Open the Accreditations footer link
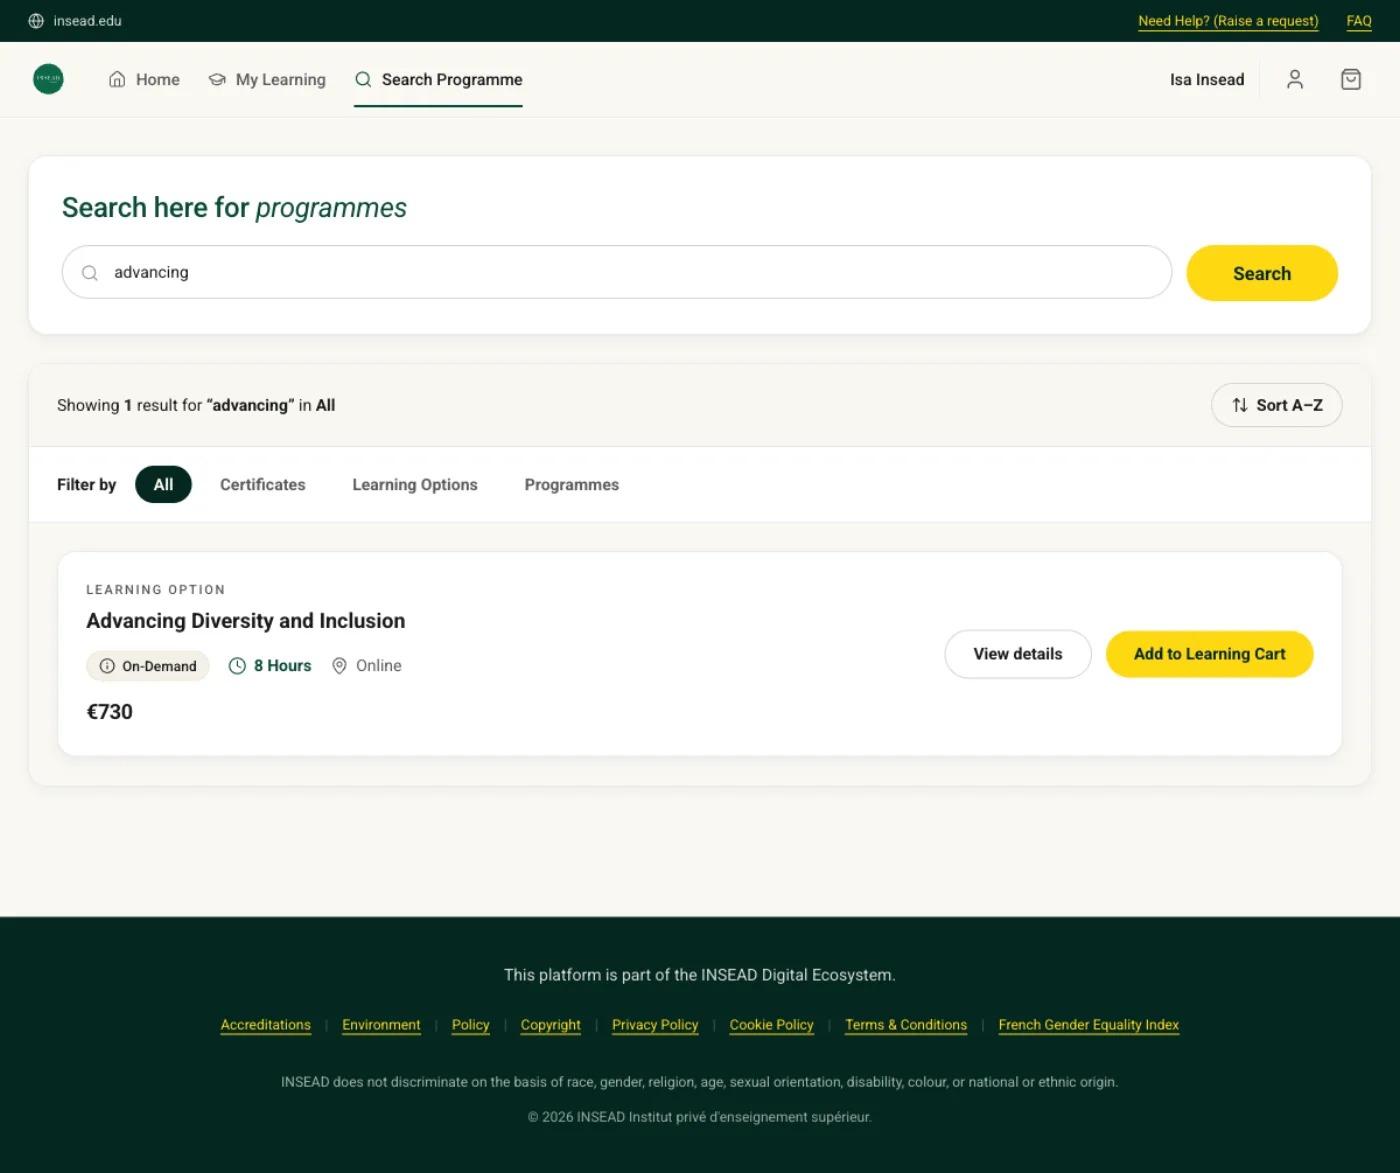The image size is (1400, 1173). pyautogui.click(x=266, y=1025)
